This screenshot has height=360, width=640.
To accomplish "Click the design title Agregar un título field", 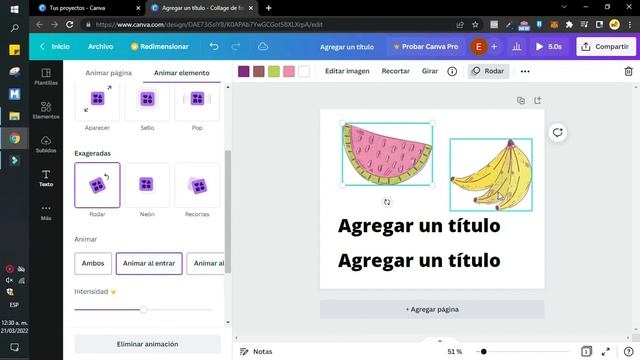I will [x=347, y=47].
